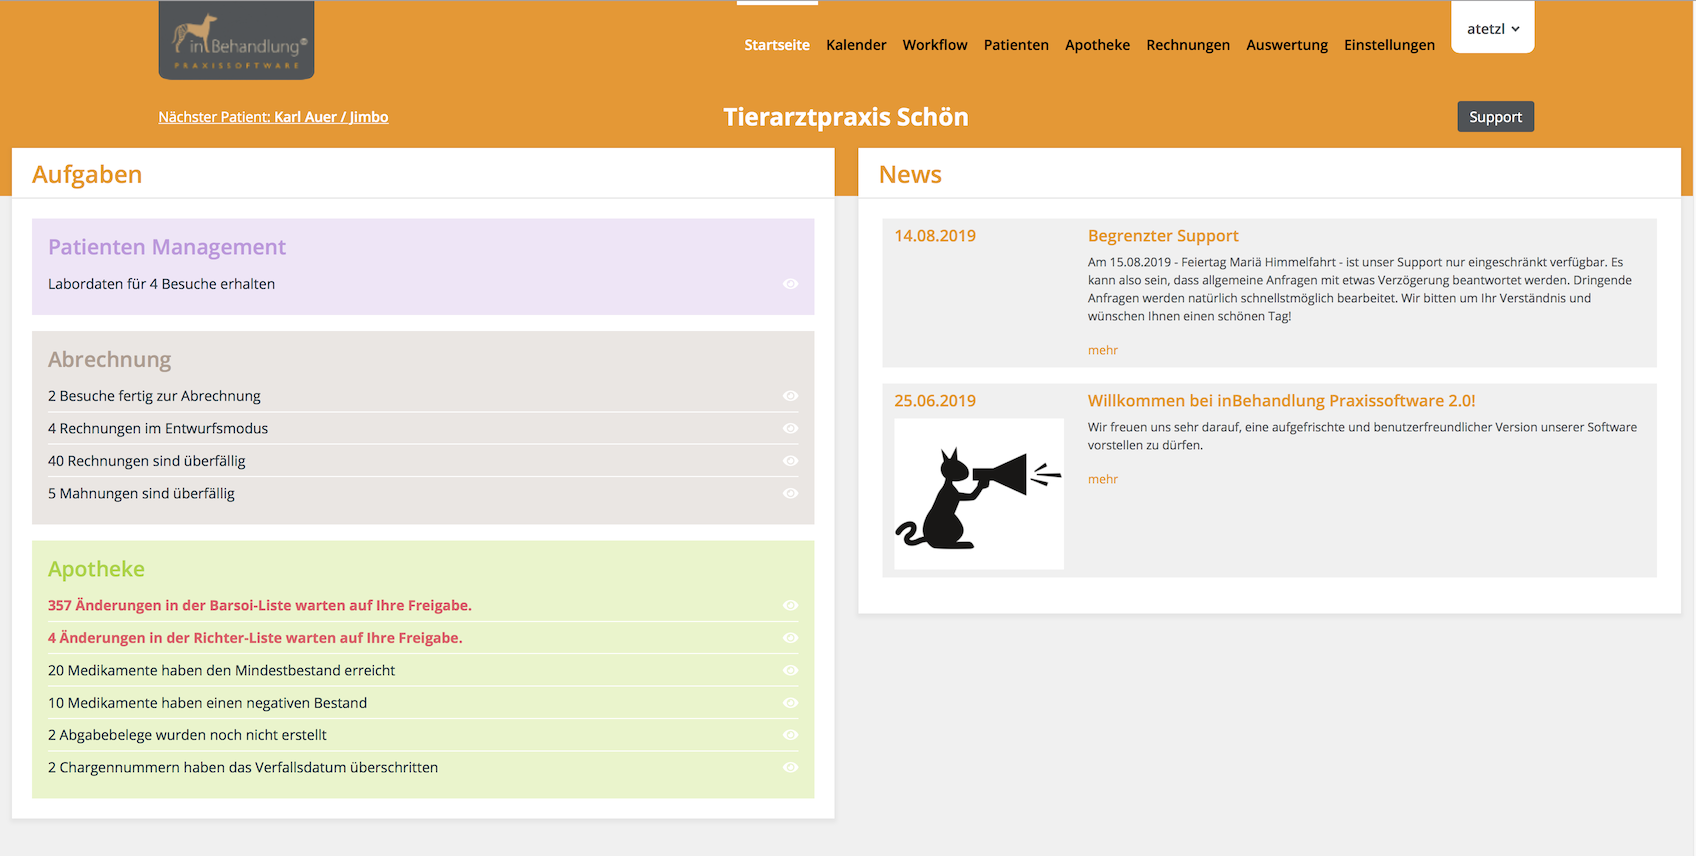Screen dimensions: 1696x856
Task: Open the Begrenzter Support news headline
Action: pyautogui.click(x=1163, y=236)
